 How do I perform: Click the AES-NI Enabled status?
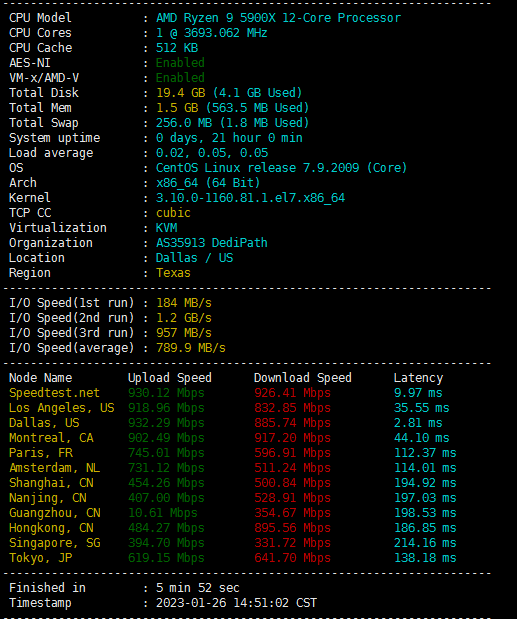click(180, 63)
